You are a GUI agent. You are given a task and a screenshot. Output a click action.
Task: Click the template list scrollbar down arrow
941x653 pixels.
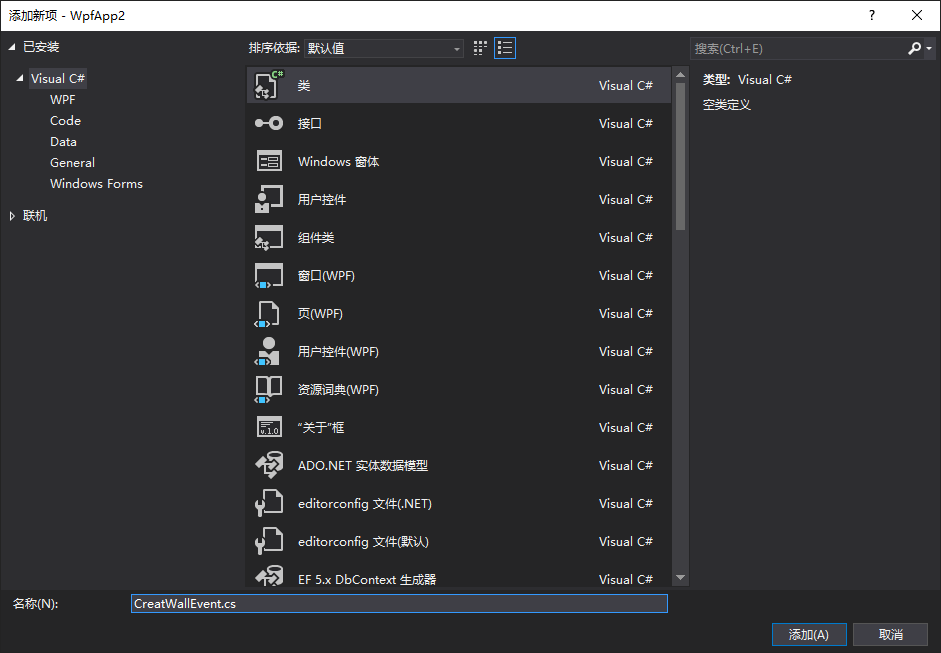680,577
